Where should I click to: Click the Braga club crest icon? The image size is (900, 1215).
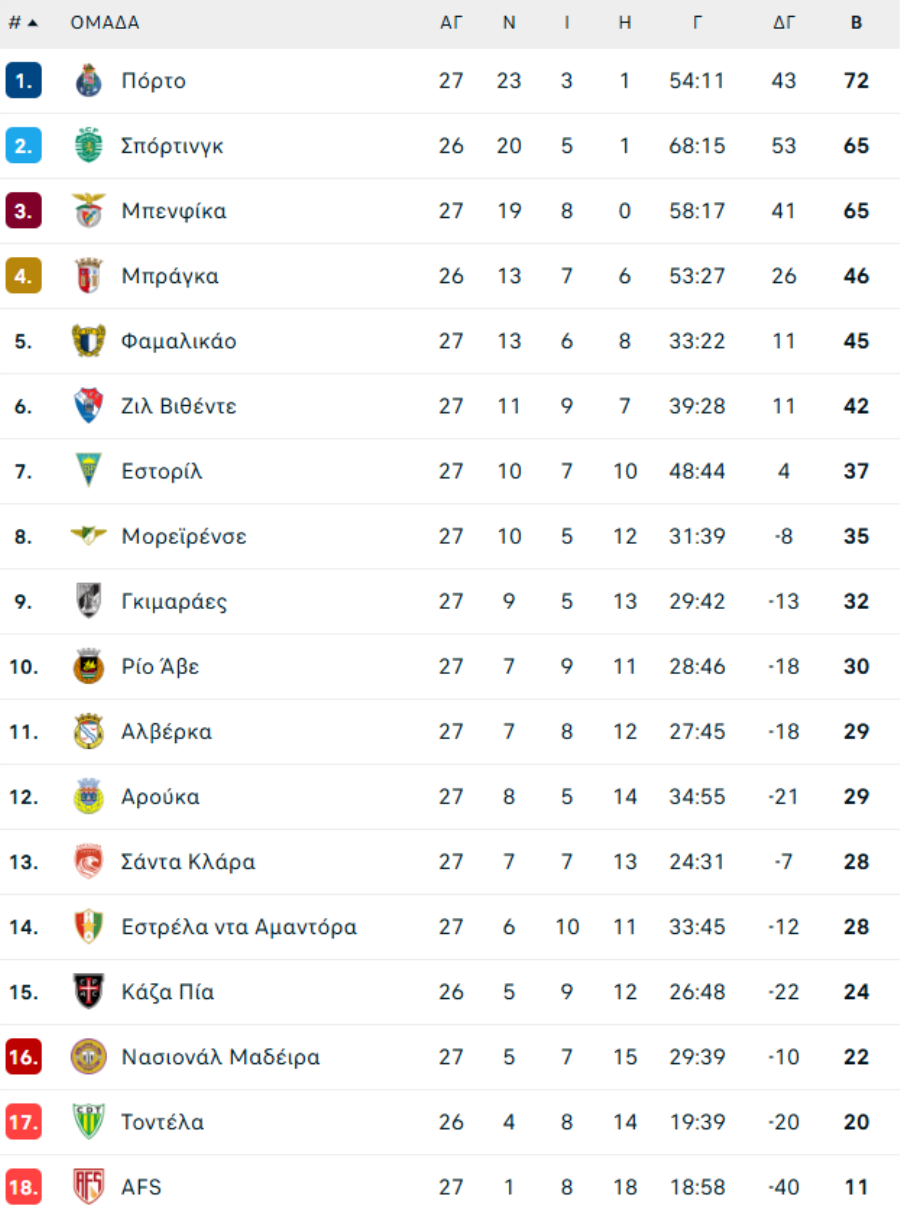[x=89, y=276]
